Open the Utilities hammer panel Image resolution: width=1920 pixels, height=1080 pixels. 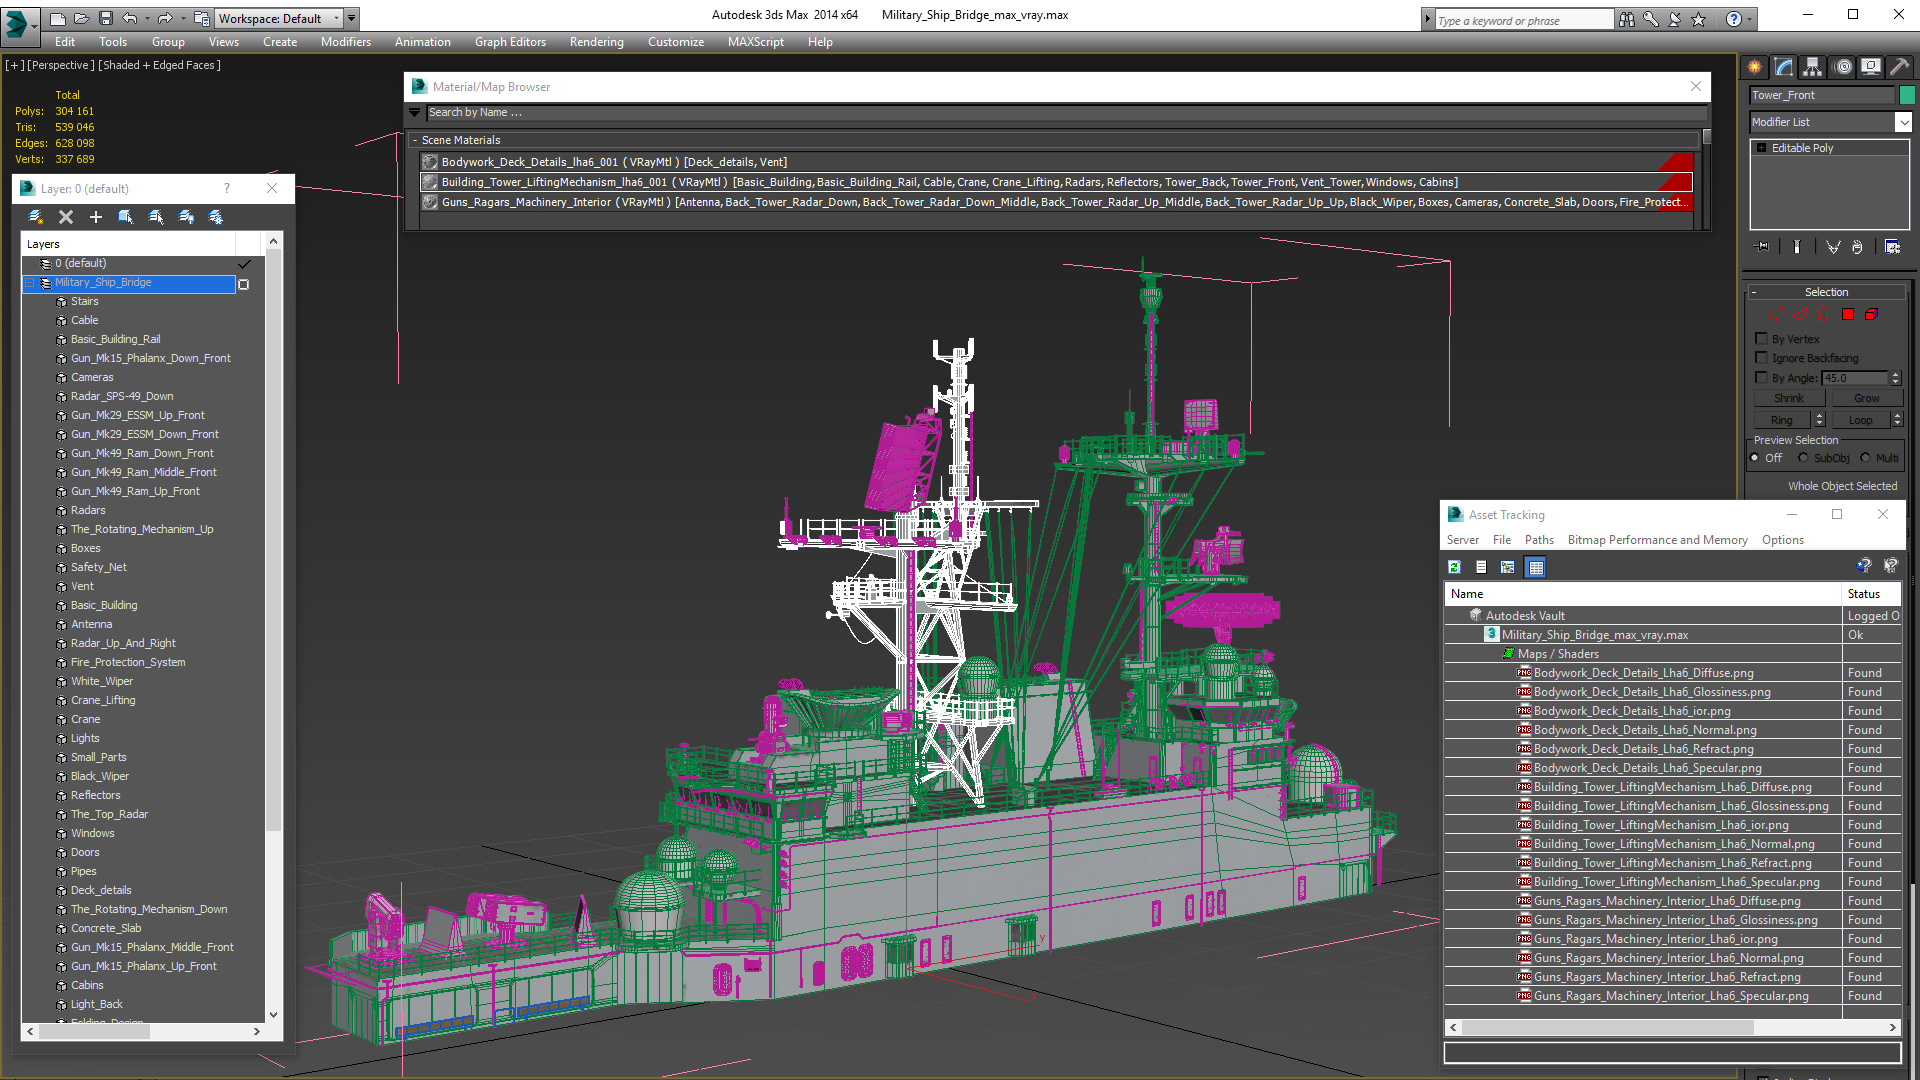pyautogui.click(x=1900, y=67)
